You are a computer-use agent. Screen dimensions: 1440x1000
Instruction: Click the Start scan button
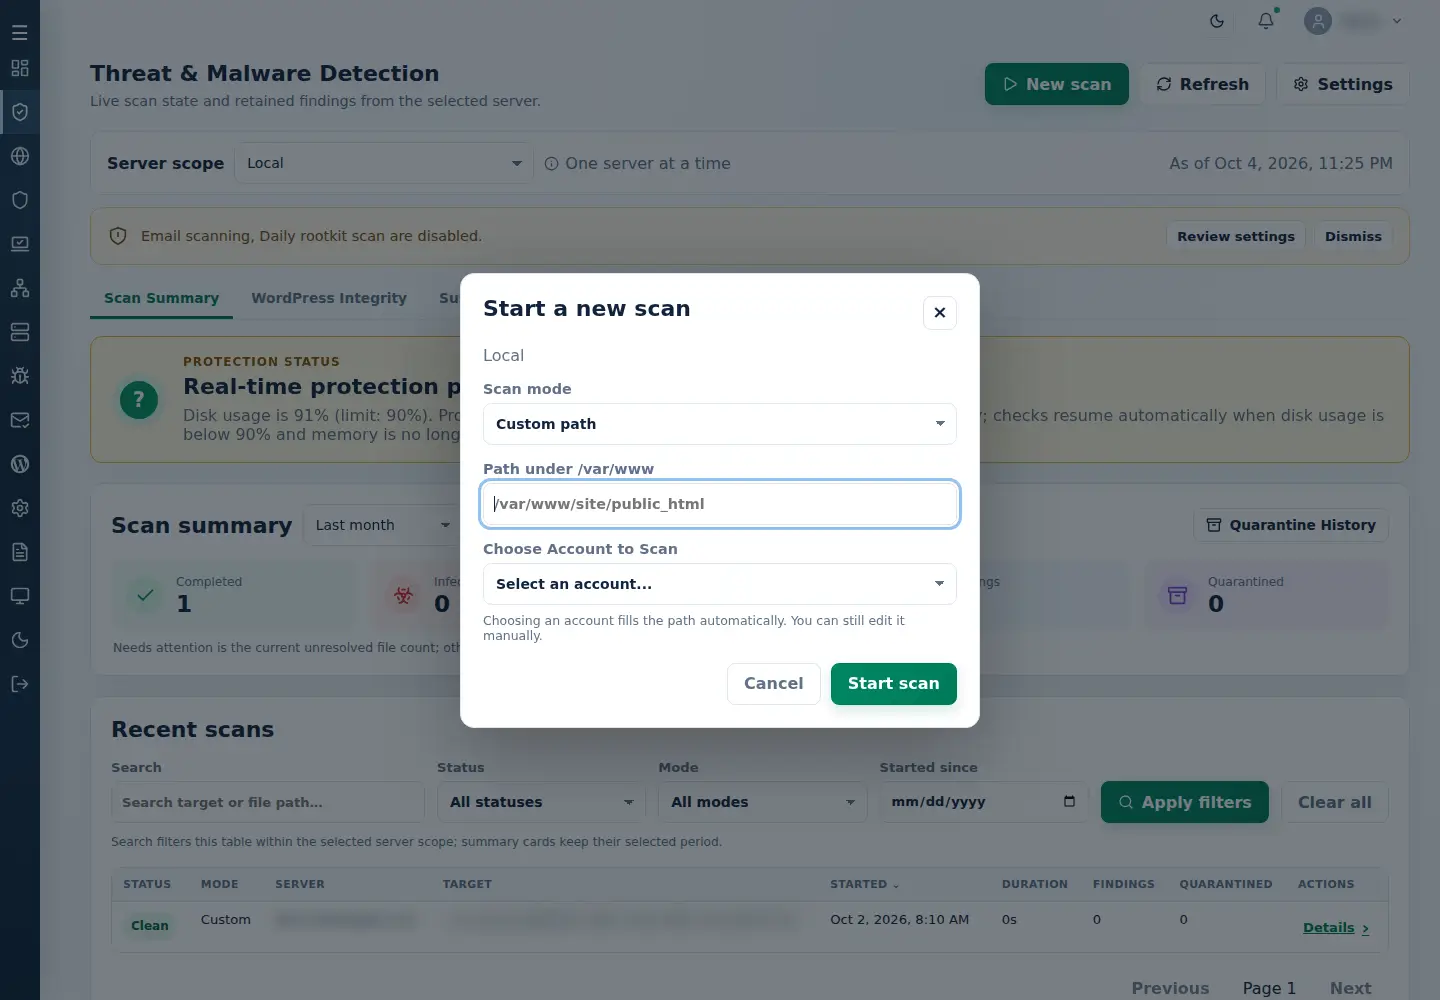[894, 684]
